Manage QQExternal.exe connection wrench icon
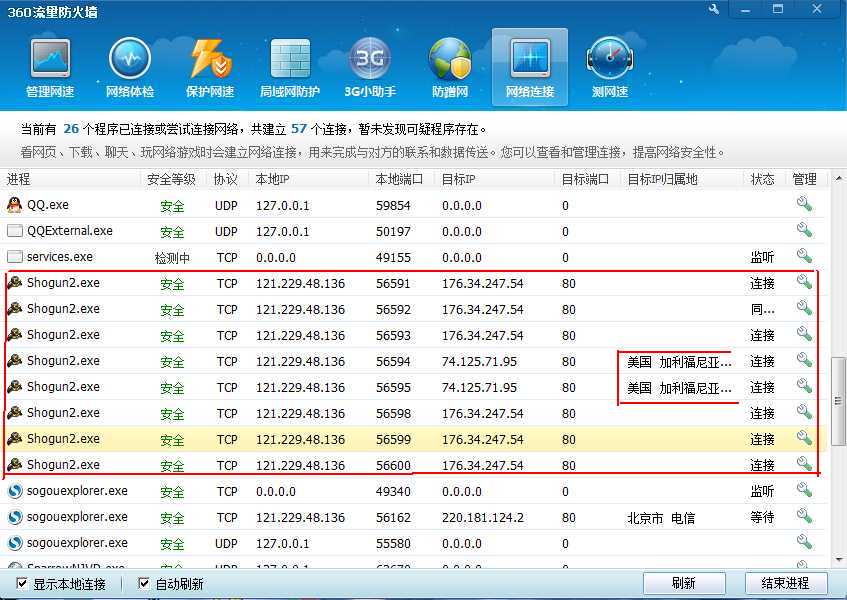The height and width of the screenshot is (600, 847). 804,230
